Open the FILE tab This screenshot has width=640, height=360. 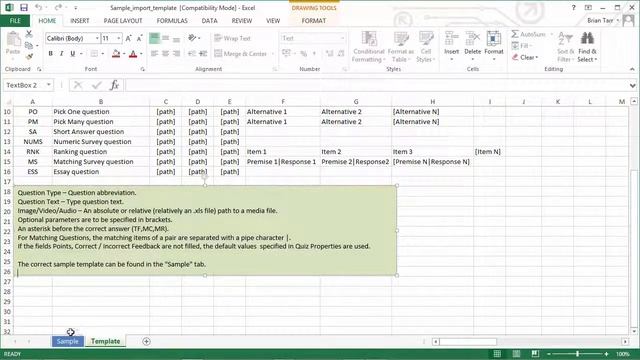coord(15,20)
